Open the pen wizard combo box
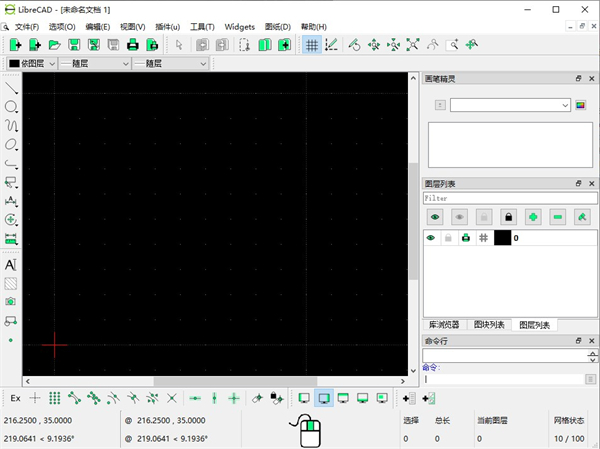 click(x=509, y=104)
